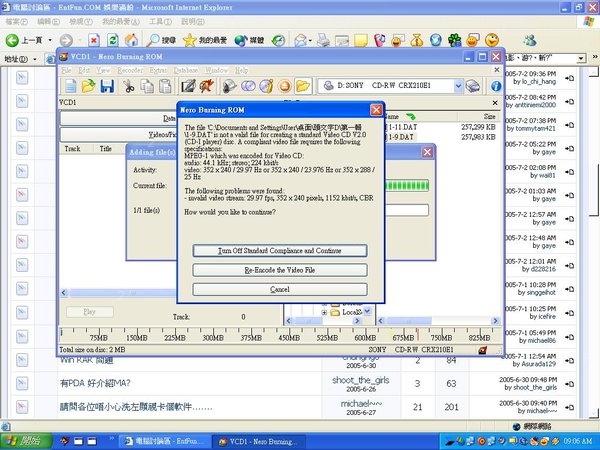
Task: Open the address bar dropdown in Internet Explorer
Action: tap(581, 59)
